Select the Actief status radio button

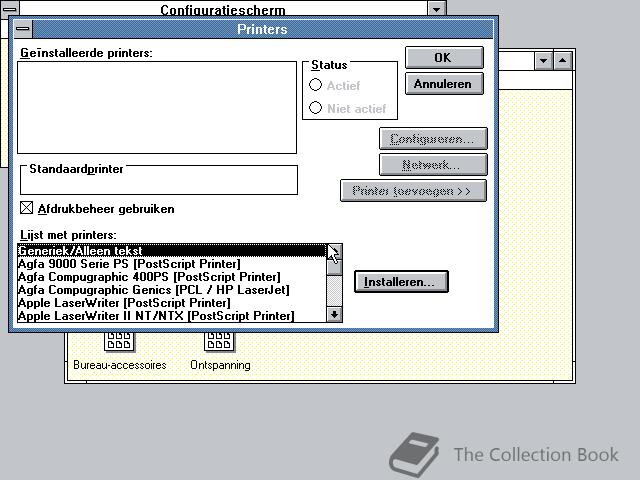pos(315,85)
